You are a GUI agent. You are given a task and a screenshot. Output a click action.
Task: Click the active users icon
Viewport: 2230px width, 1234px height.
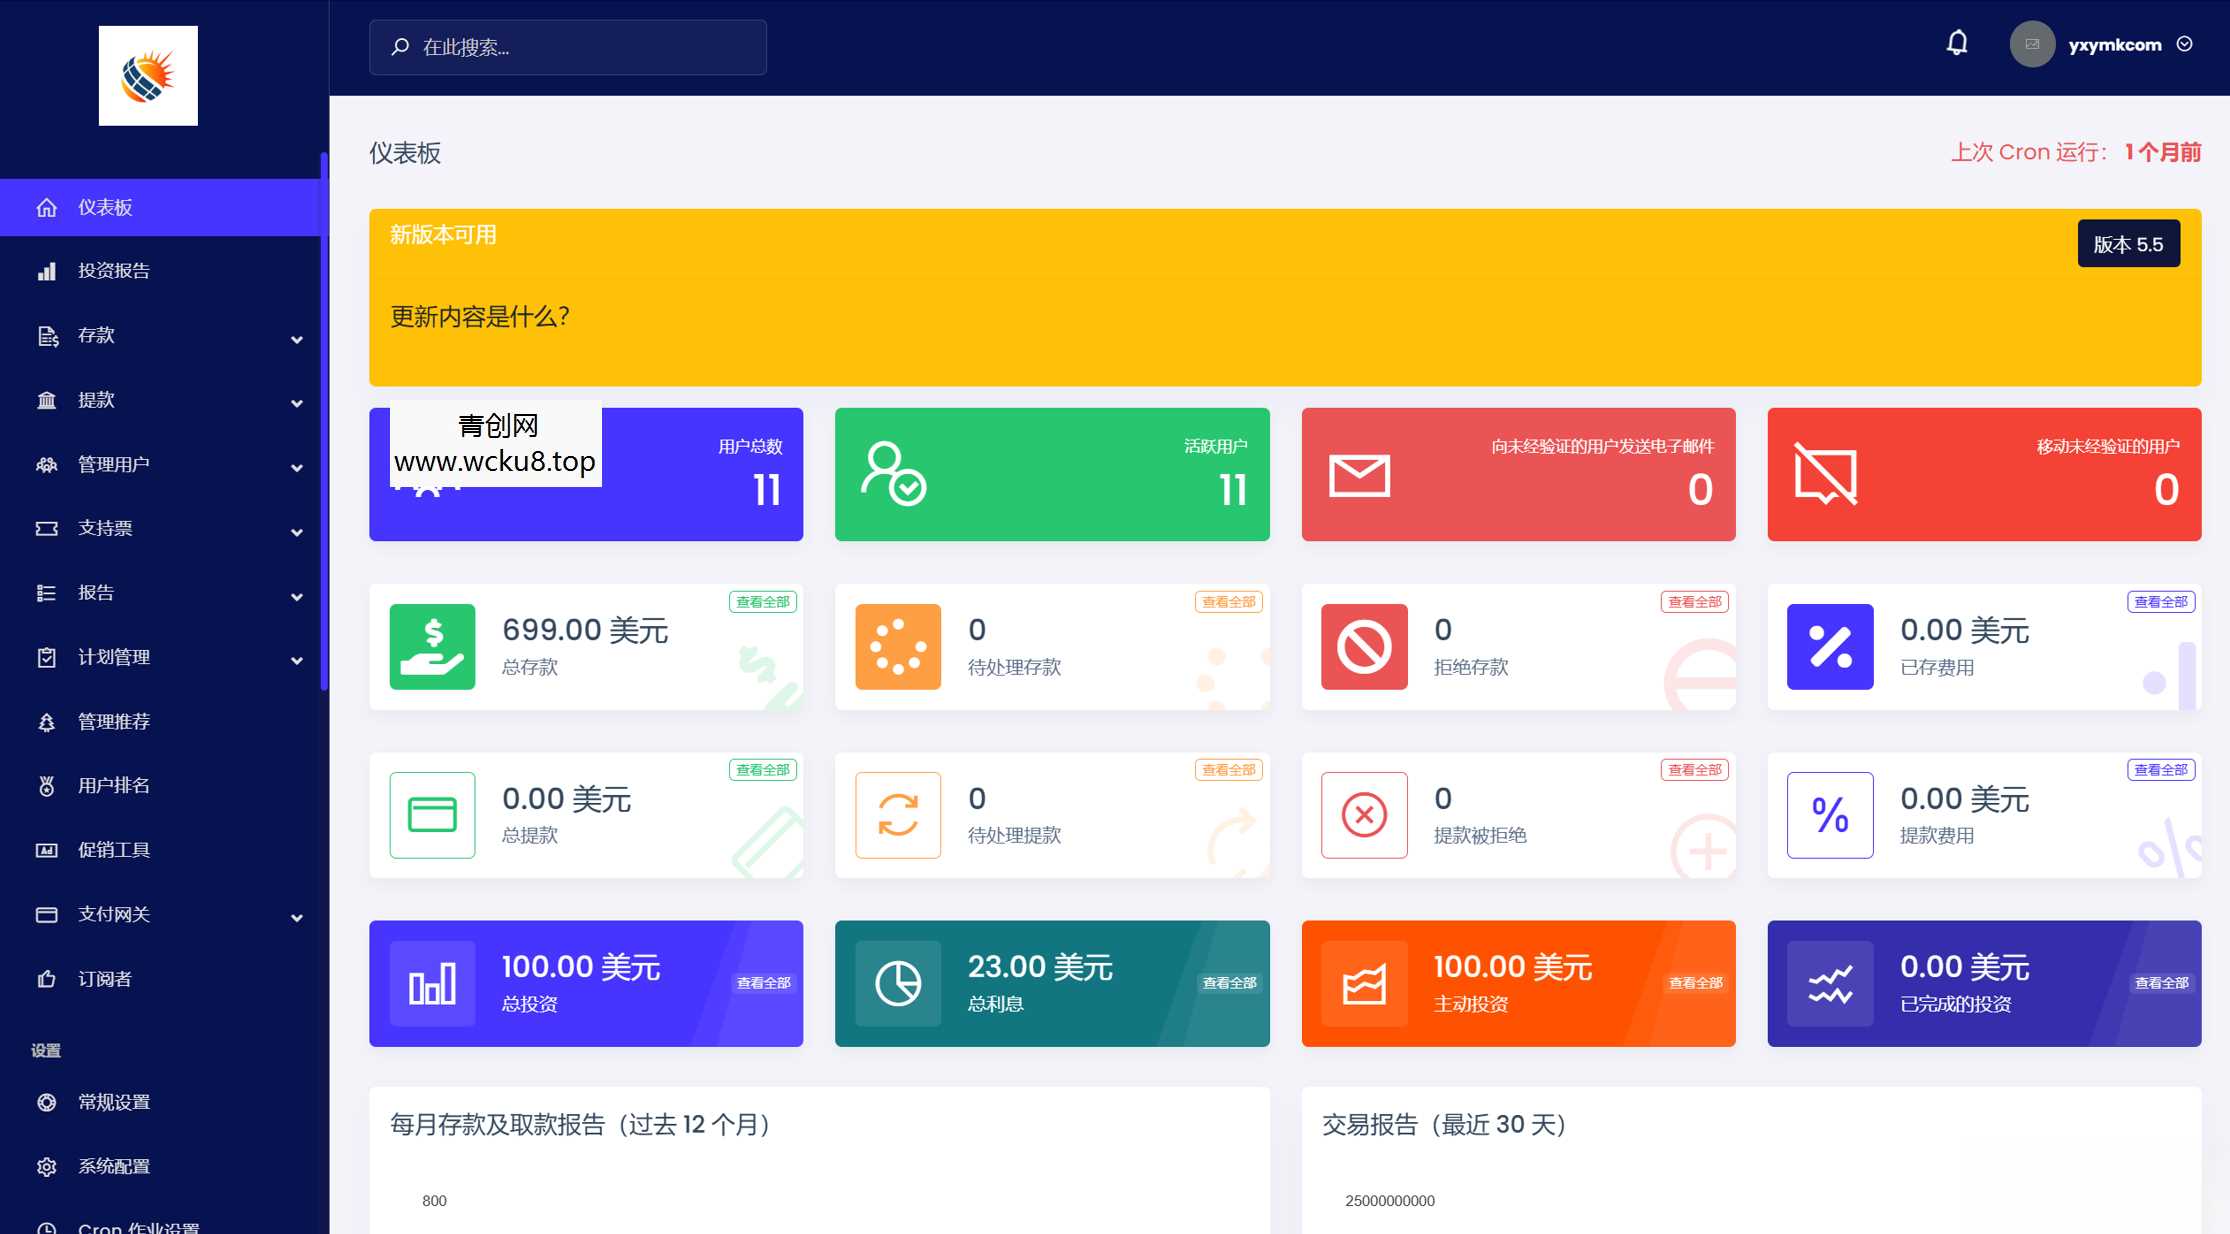point(892,474)
